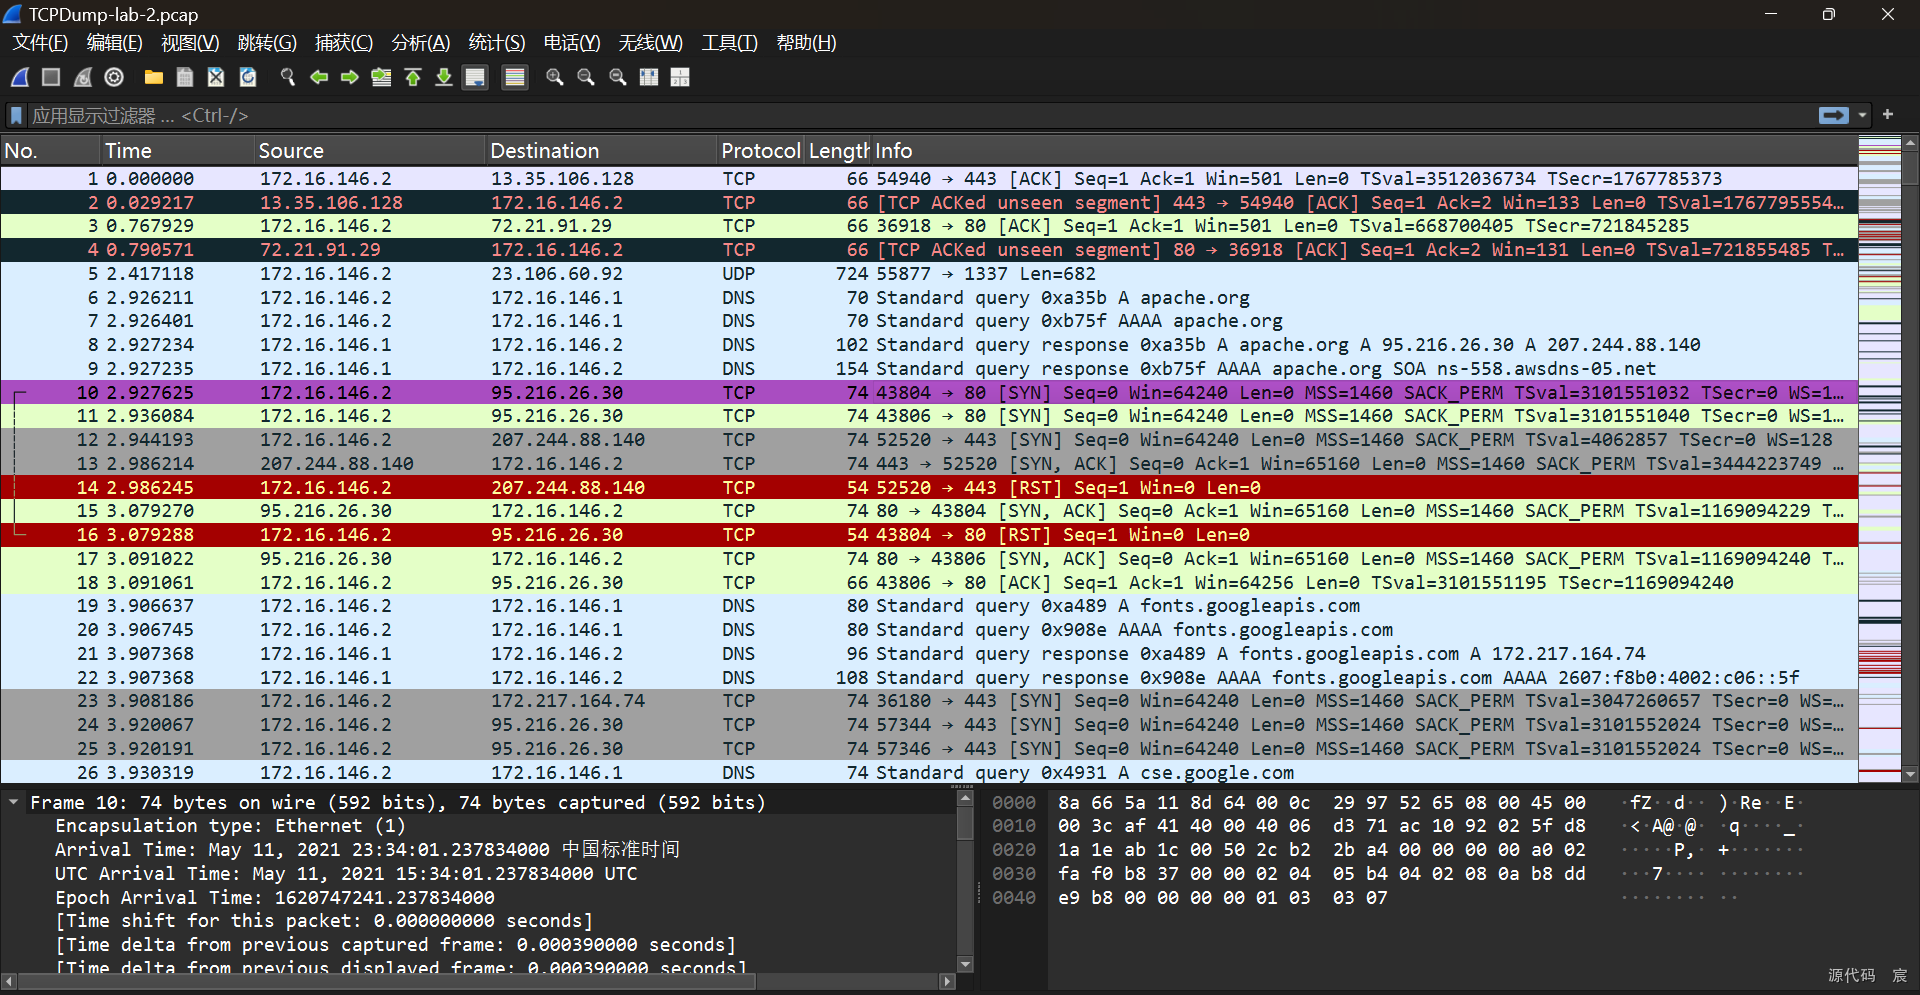Select packet 6 DNS query for apache.org
Viewport: 1920px width, 995px height.
(929, 298)
